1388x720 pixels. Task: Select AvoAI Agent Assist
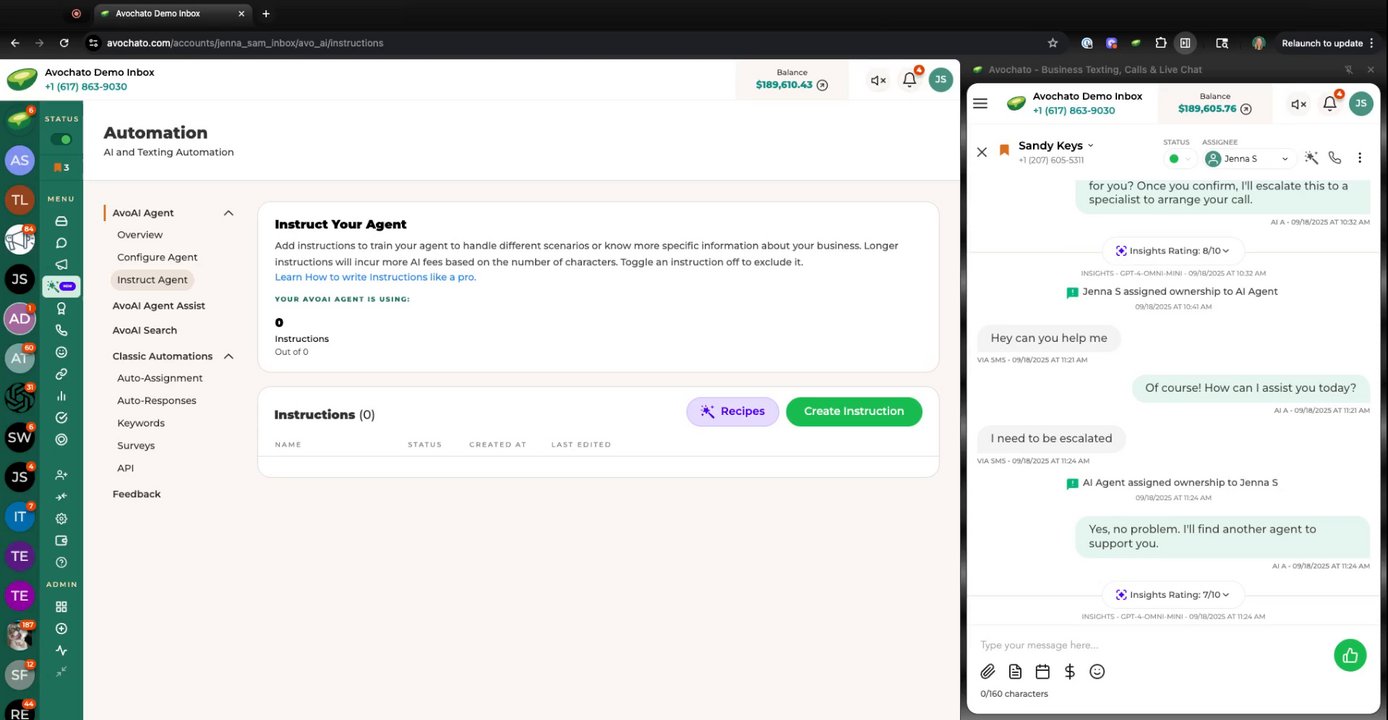[159, 306]
